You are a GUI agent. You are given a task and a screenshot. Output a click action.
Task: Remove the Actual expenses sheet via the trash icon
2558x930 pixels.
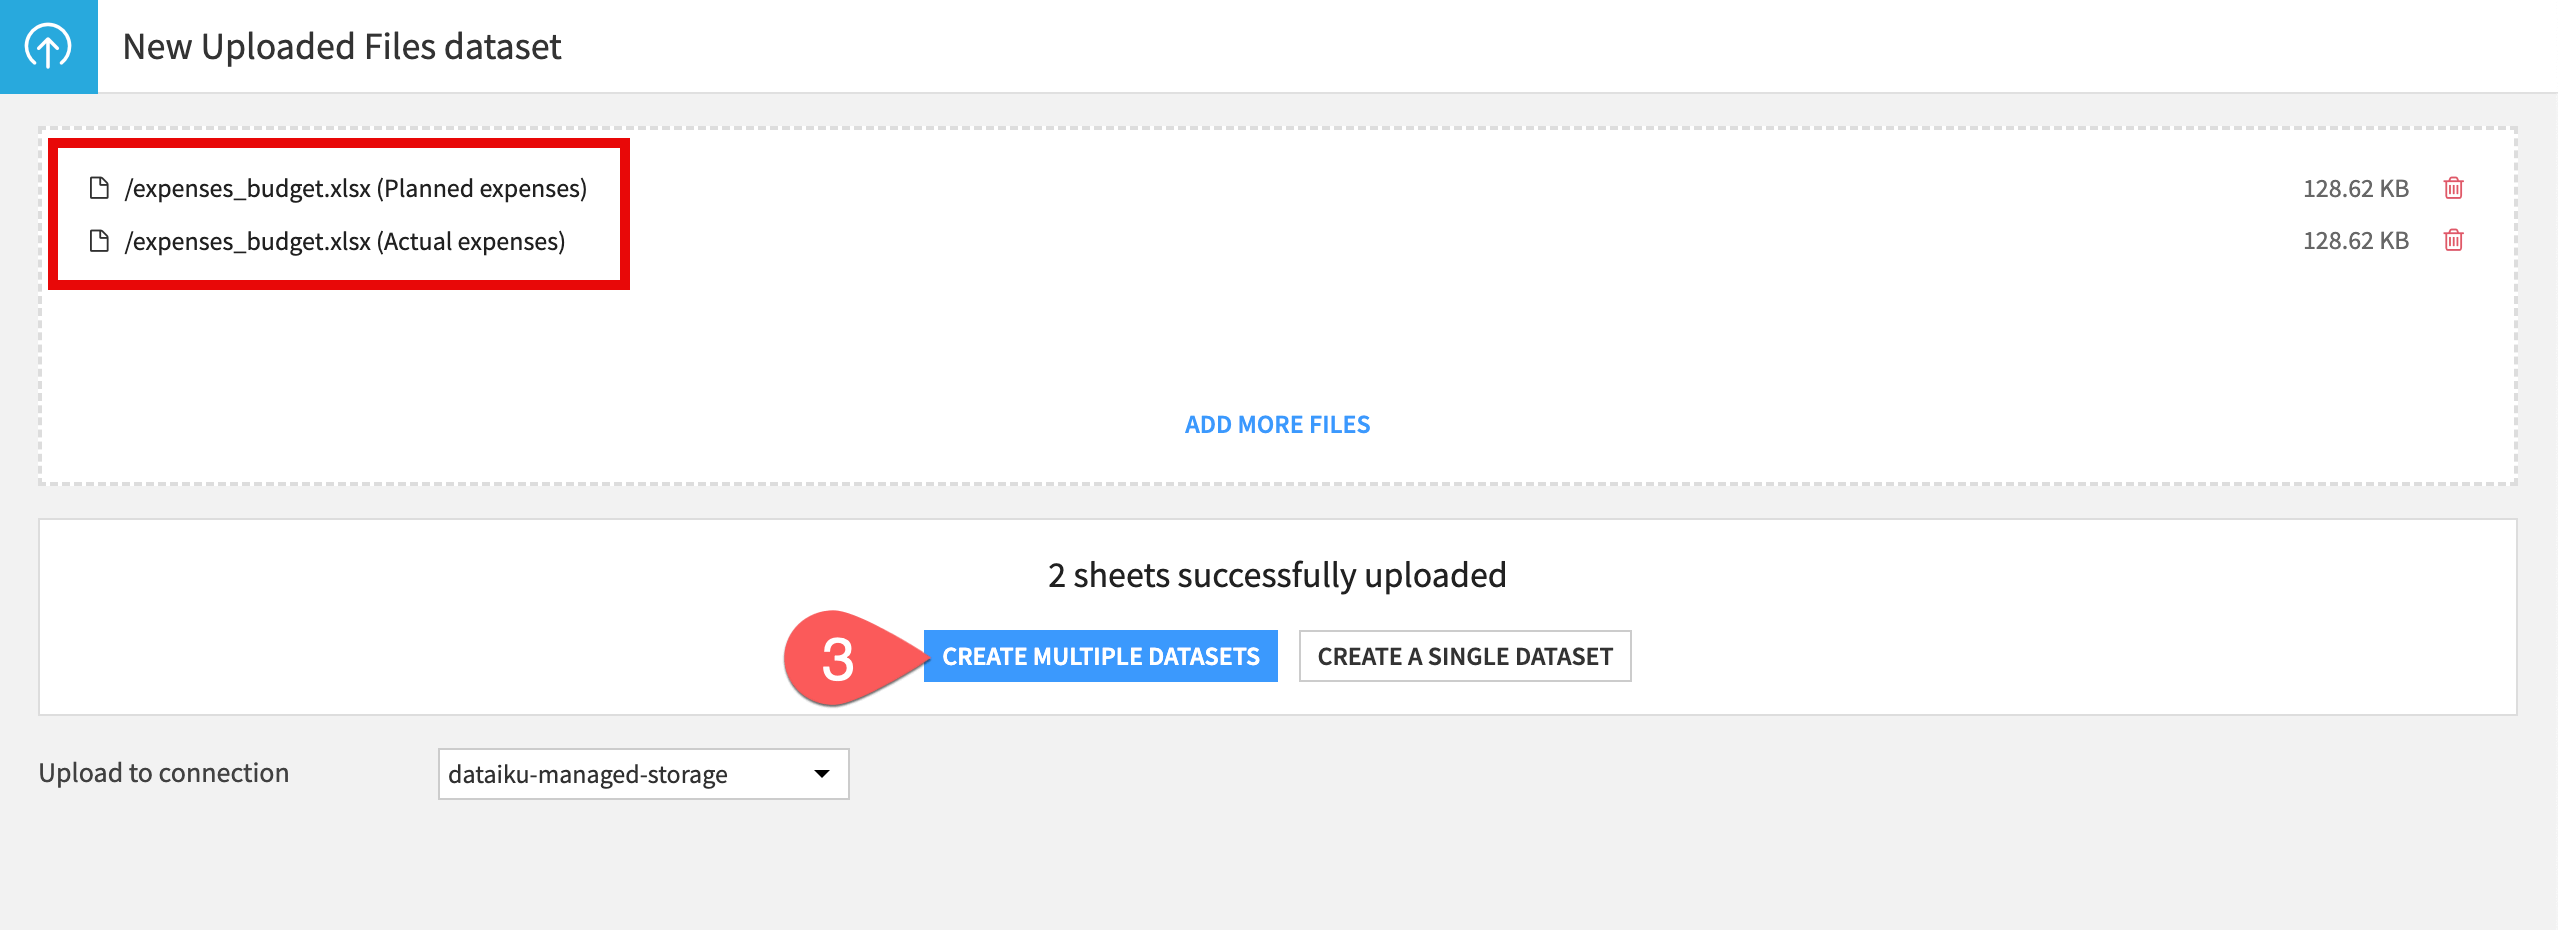tap(2452, 240)
